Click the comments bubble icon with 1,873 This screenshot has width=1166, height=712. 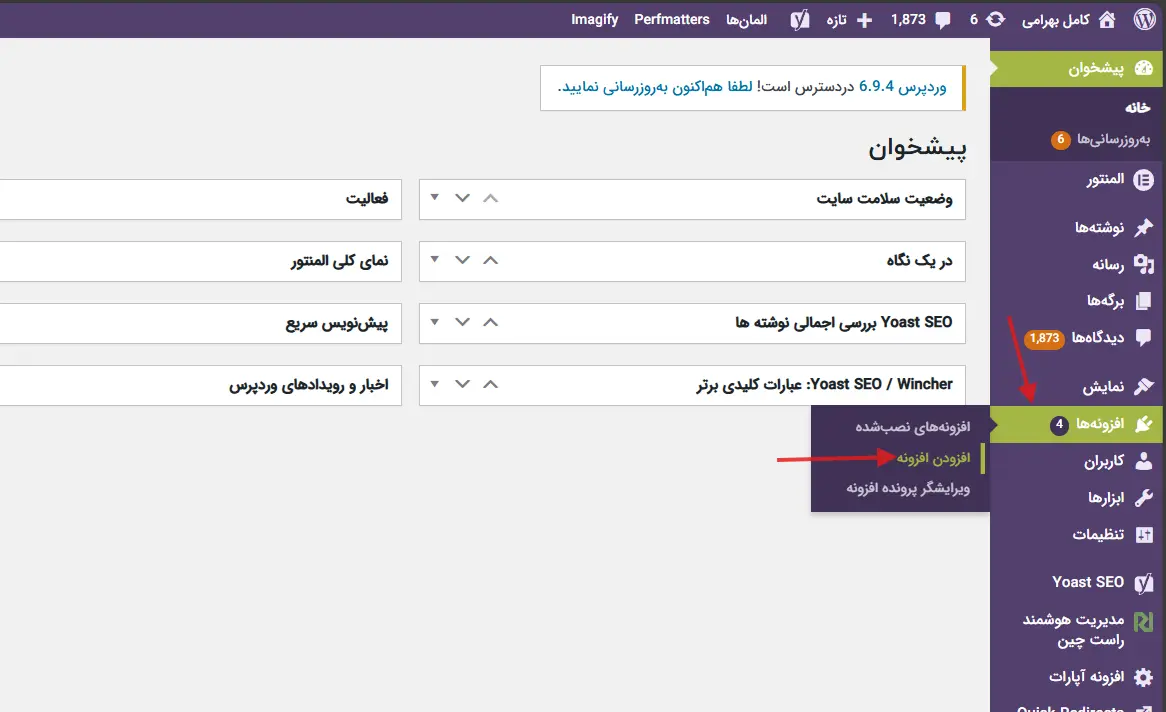942,21
